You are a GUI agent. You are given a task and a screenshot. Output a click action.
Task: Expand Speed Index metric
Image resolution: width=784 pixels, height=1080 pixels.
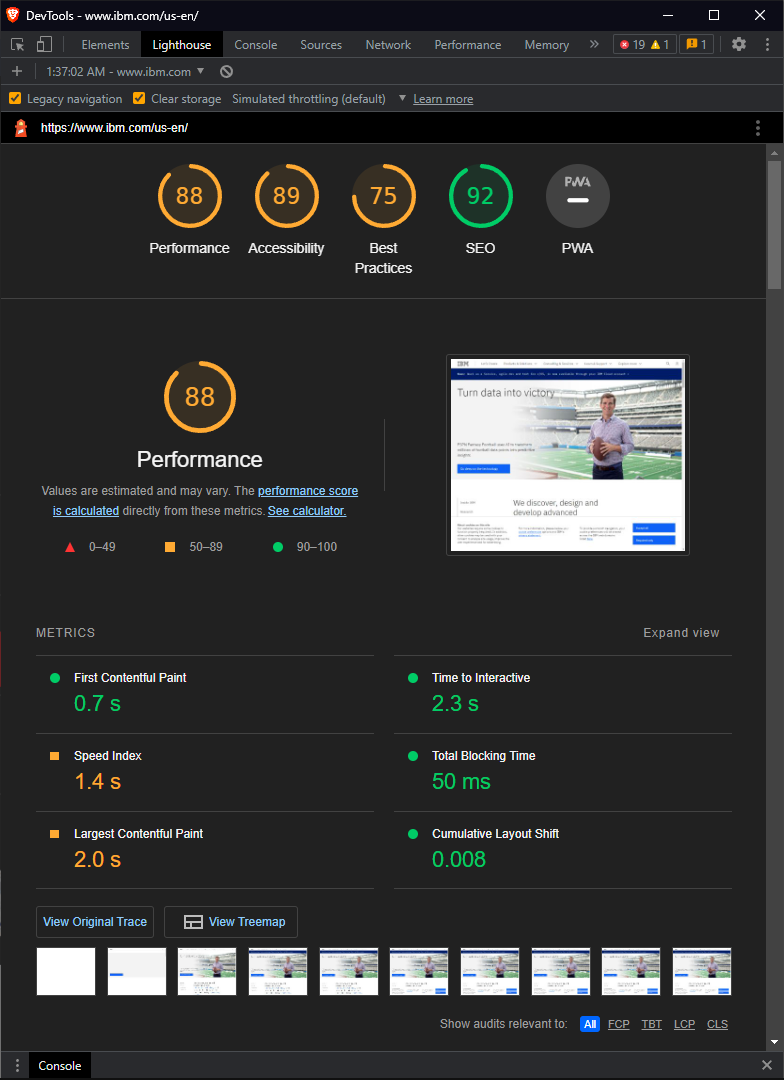(205, 772)
